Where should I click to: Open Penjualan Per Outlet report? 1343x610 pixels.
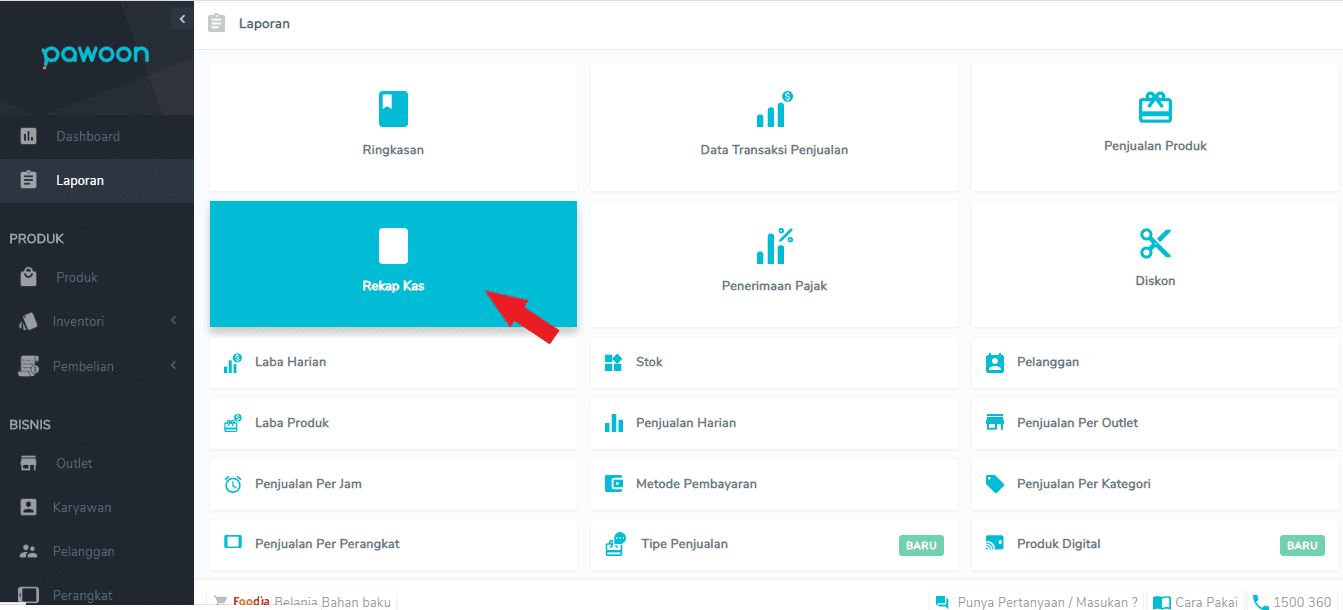(x=1155, y=423)
